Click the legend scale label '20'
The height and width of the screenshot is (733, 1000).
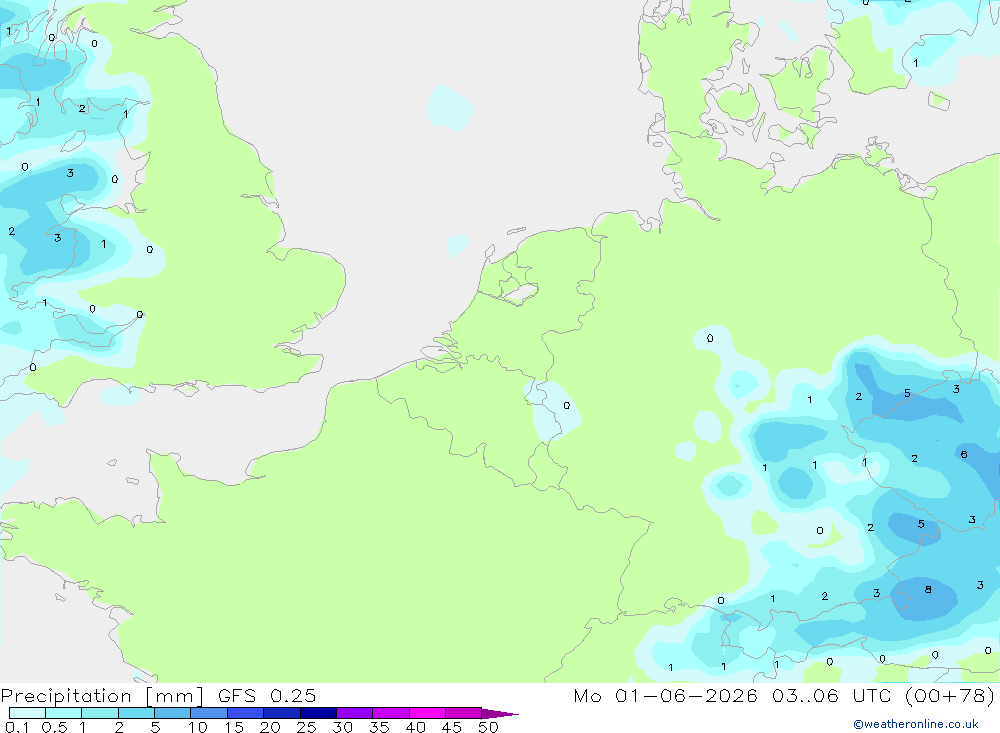click(x=270, y=727)
